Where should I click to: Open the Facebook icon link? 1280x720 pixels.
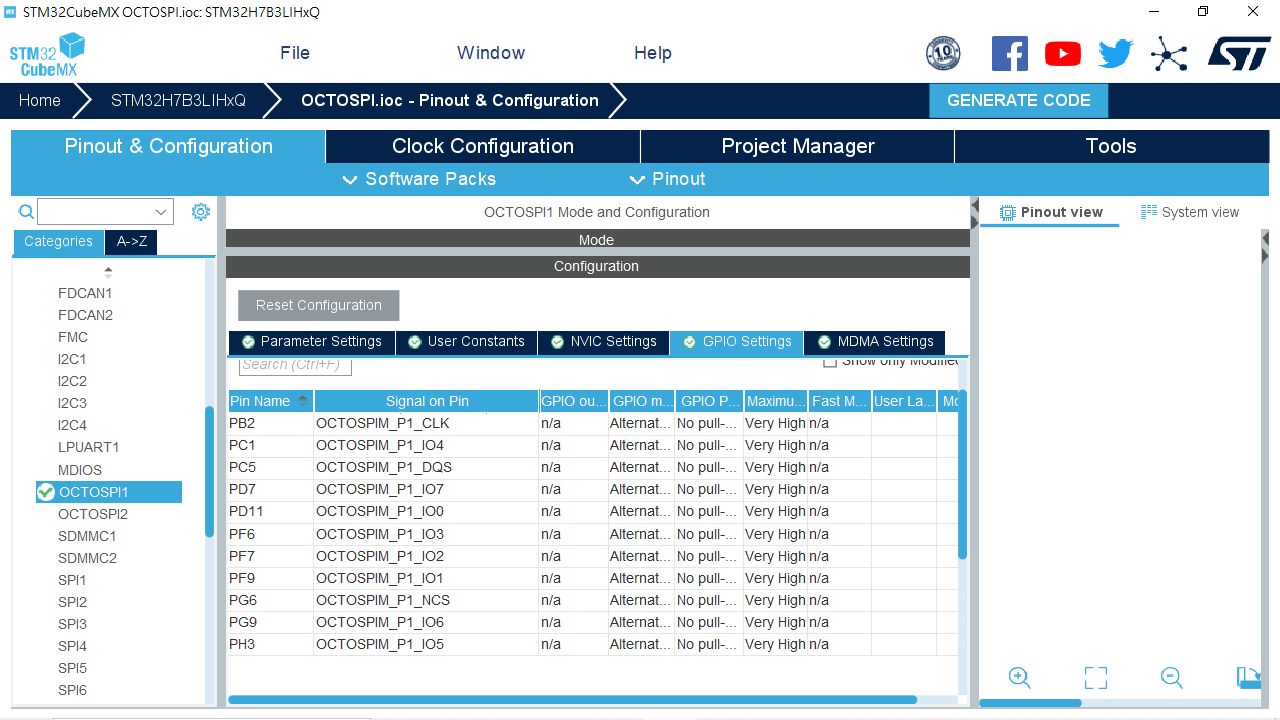click(1010, 53)
